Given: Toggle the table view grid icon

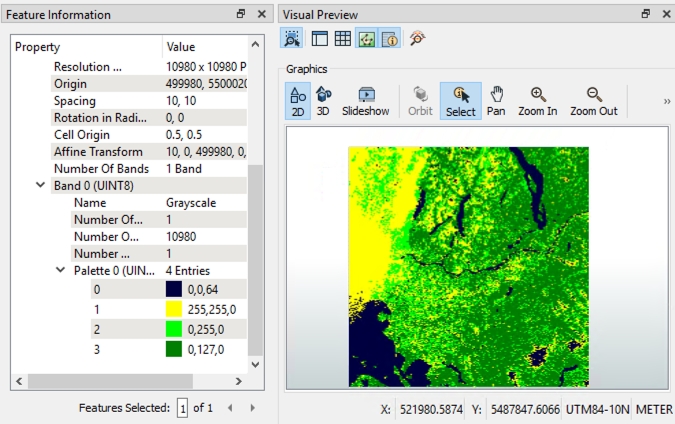Looking at the screenshot, I should click(343, 39).
